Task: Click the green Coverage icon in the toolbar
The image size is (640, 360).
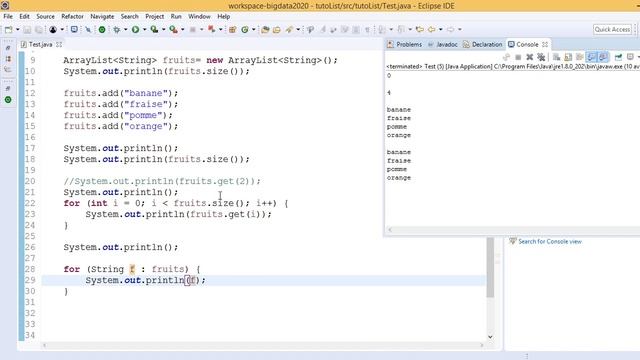Action: 102,29
